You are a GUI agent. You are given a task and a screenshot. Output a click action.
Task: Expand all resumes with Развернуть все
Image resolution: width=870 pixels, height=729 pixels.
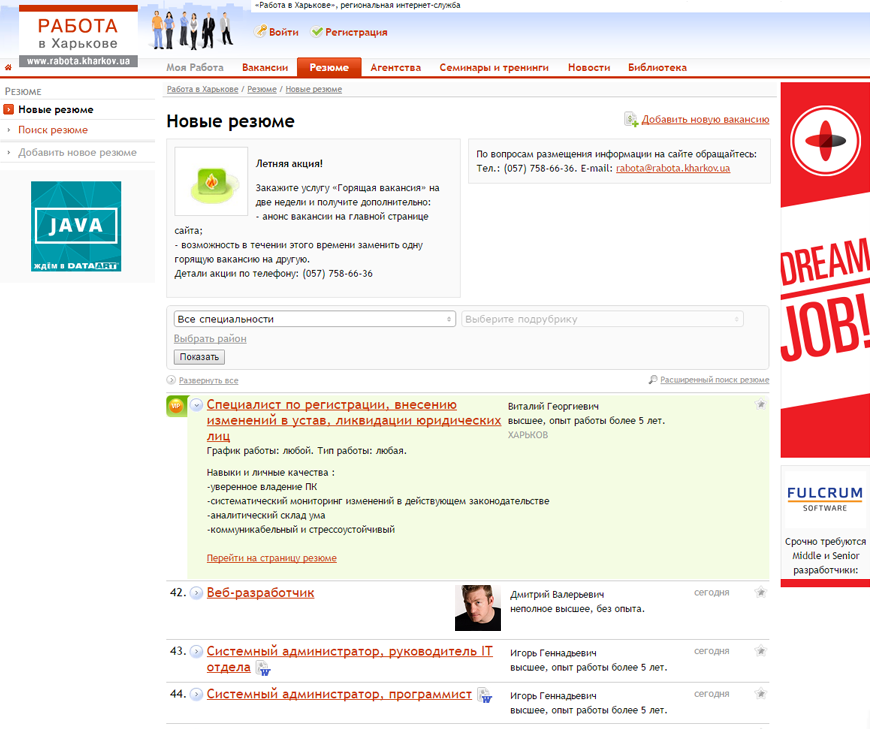[208, 381]
